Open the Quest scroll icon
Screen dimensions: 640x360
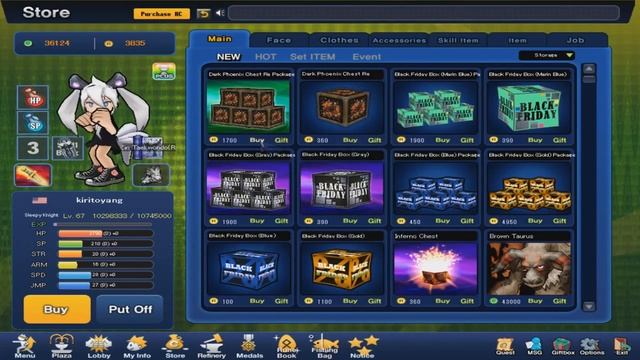click(x=505, y=346)
